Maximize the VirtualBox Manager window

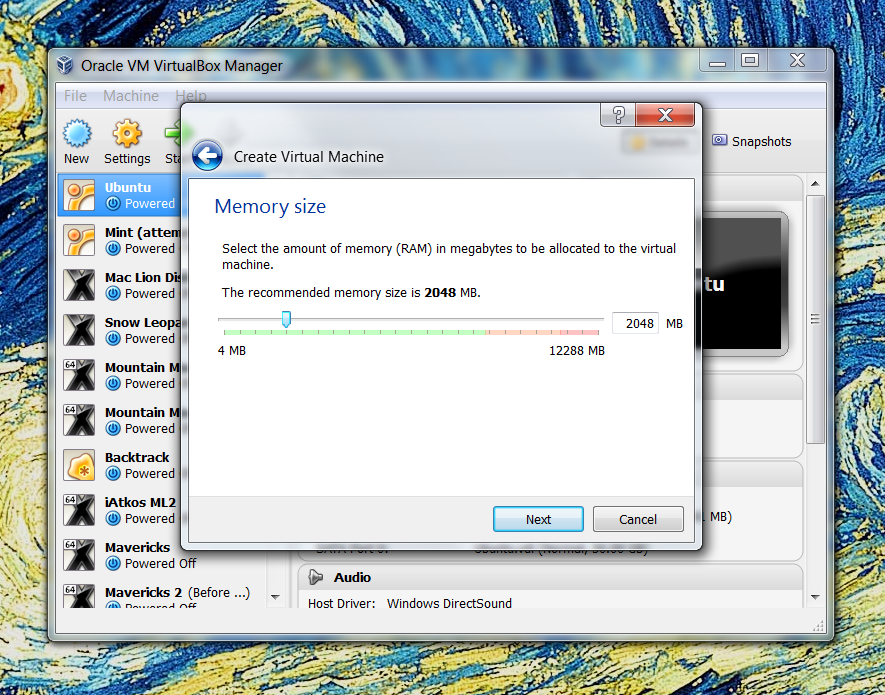(750, 60)
